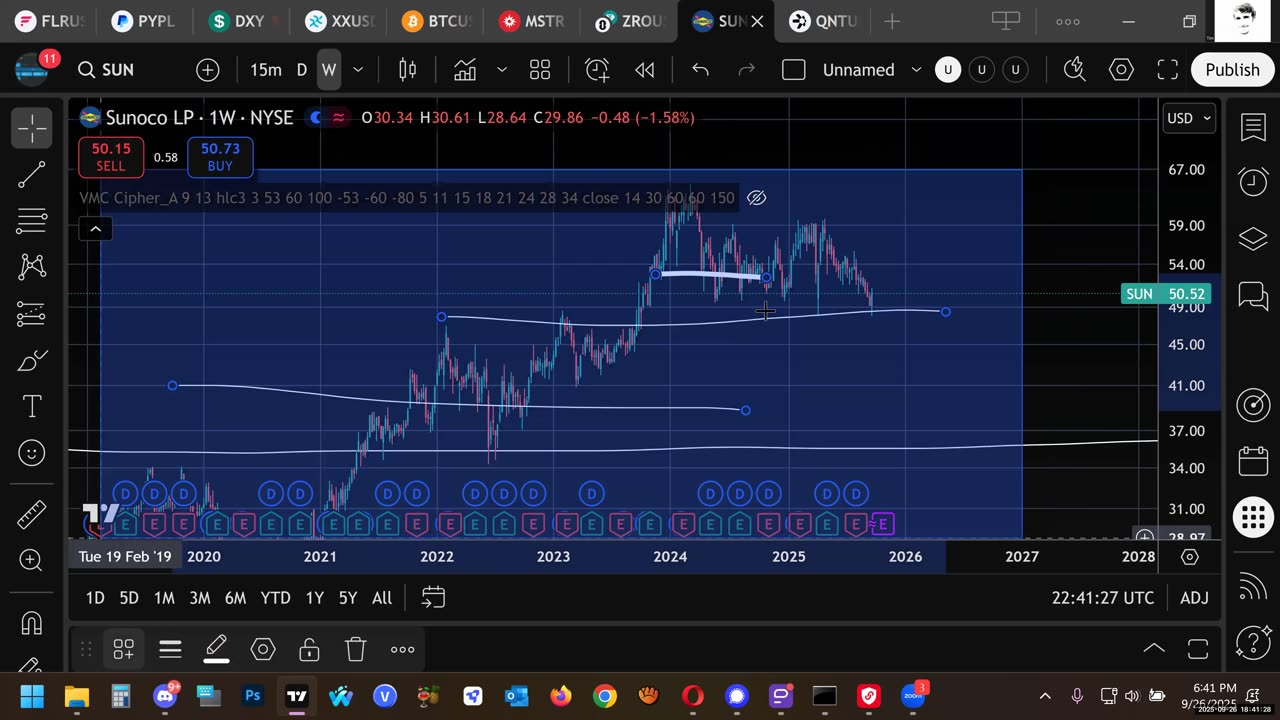
Task: Open the emoji and icons tool
Action: pyautogui.click(x=32, y=453)
